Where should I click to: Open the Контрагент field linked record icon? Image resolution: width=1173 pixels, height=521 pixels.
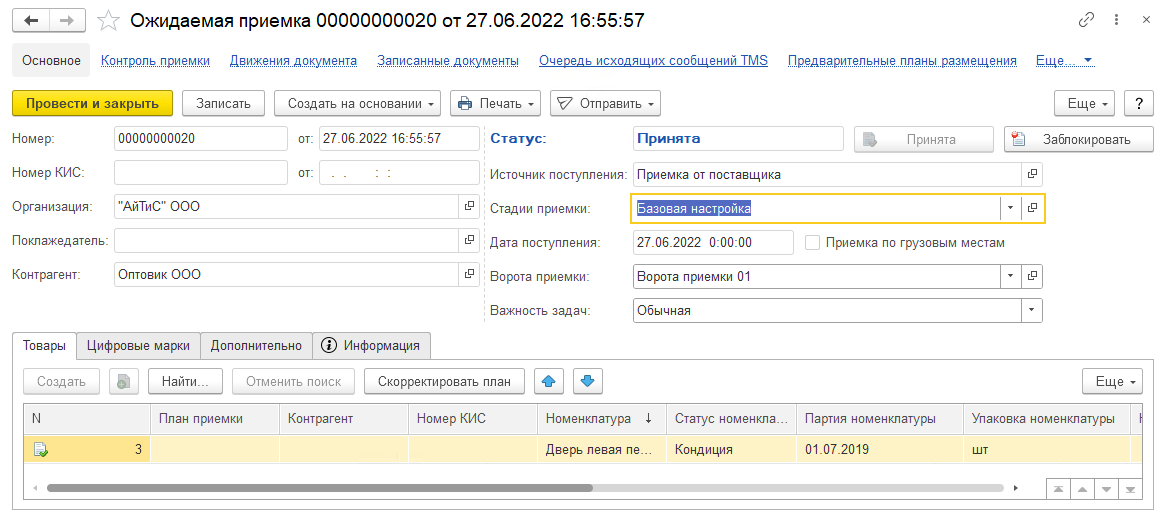pyautogui.click(x=469, y=274)
